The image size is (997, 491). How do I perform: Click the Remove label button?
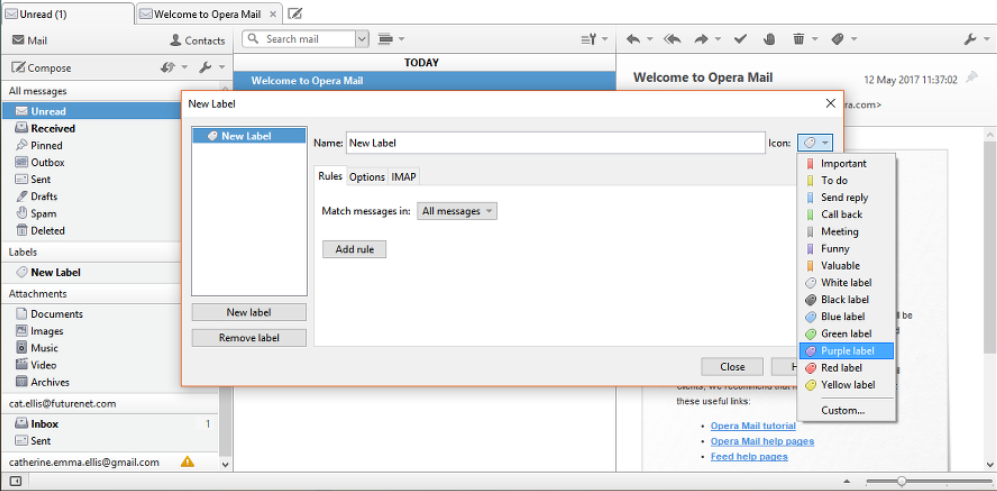point(249,338)
